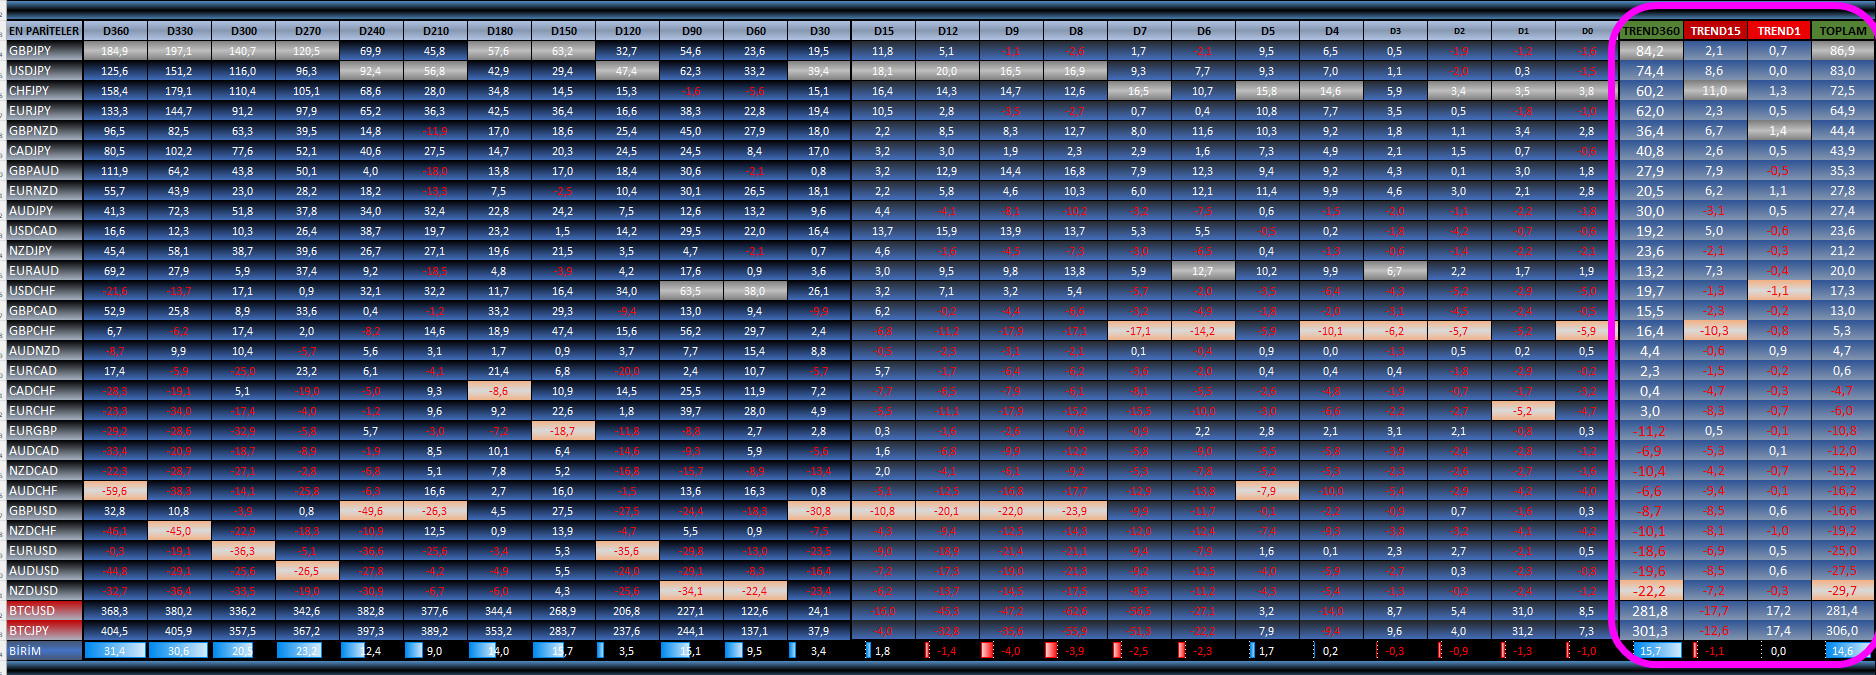The width and height of the screenshot is (1876, 675).
Task: Select the D12 column header
Action: pyautogui.click(x=947, y=31)
